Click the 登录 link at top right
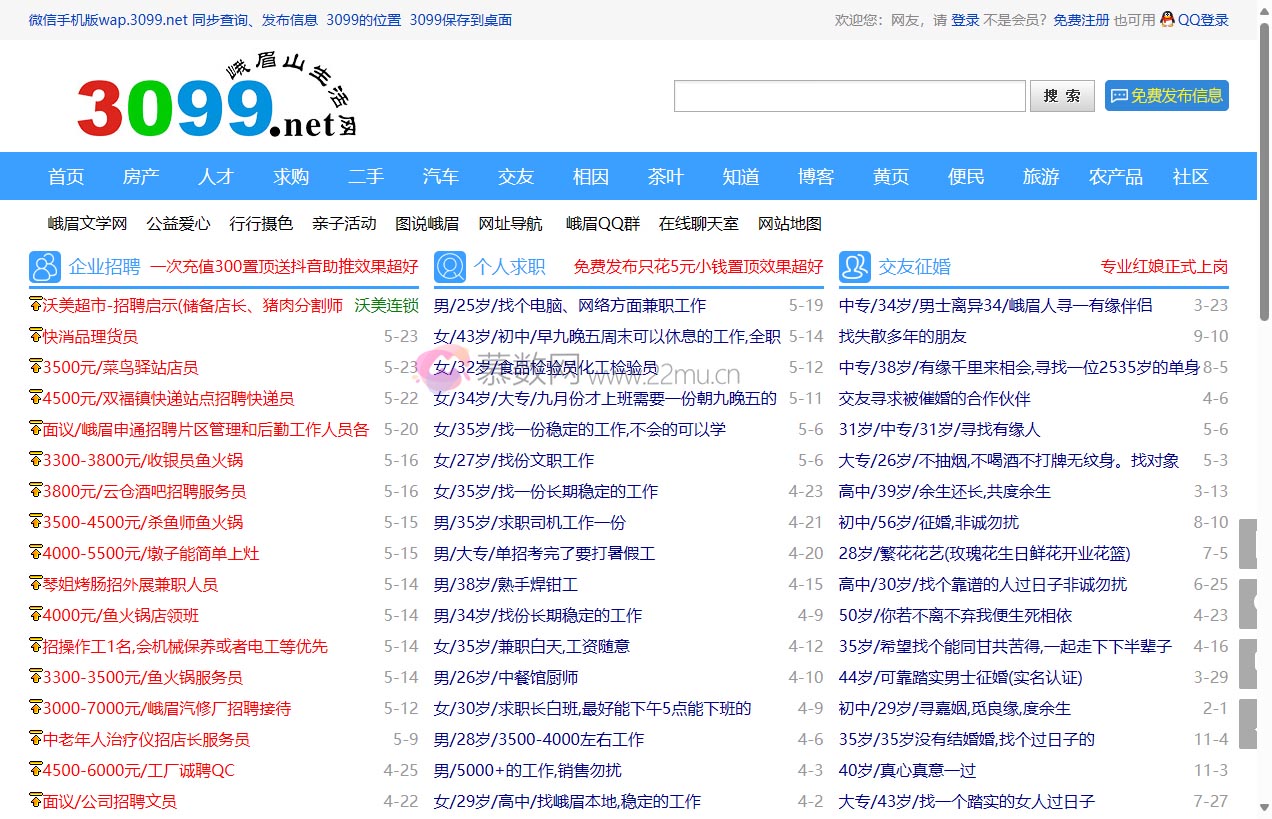1272x819 pixels. point(965,19)
